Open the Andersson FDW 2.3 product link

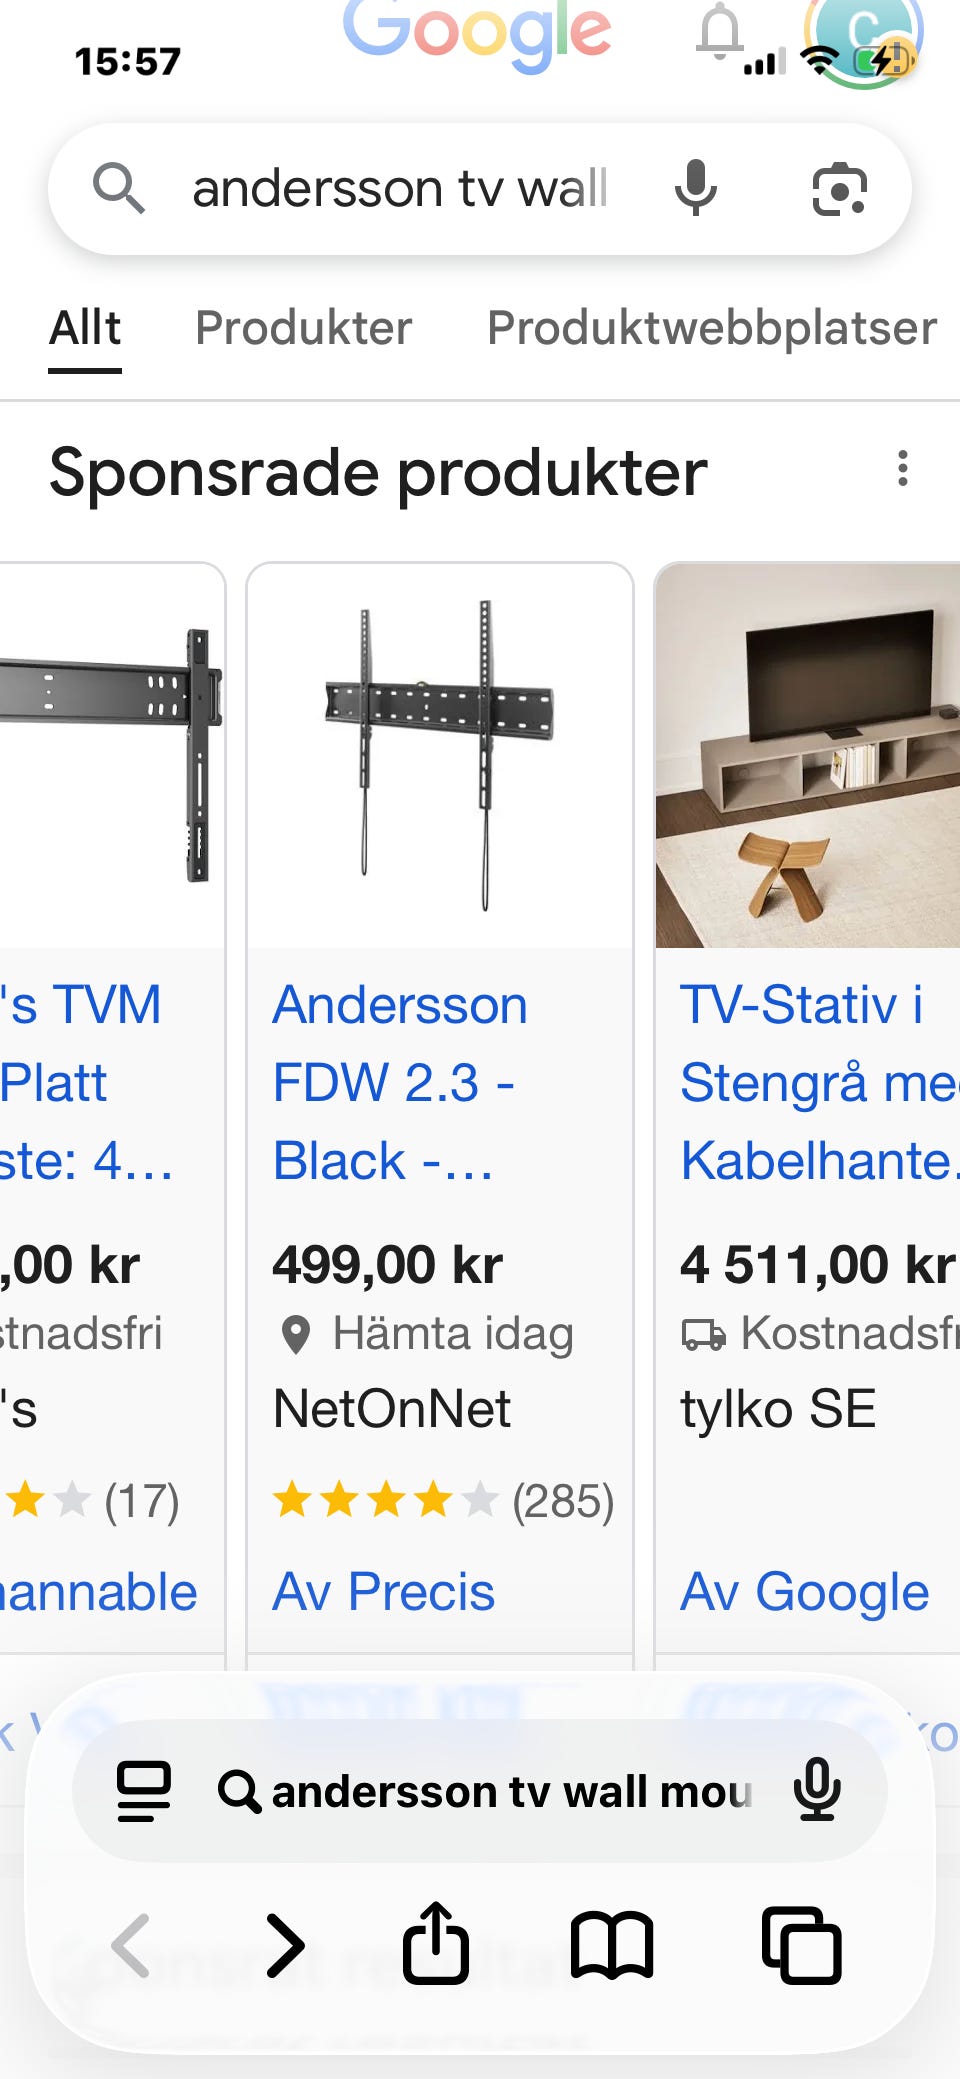pyautogui.click(x=398, y=1080)
